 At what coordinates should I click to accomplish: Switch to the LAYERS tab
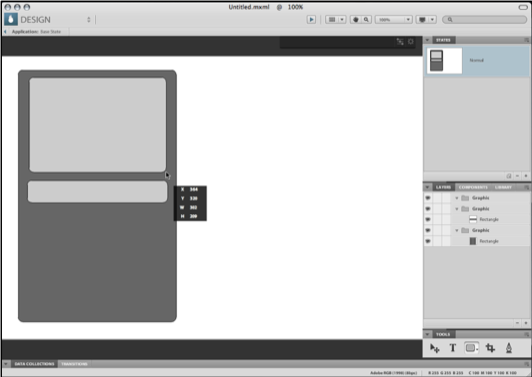443,187
